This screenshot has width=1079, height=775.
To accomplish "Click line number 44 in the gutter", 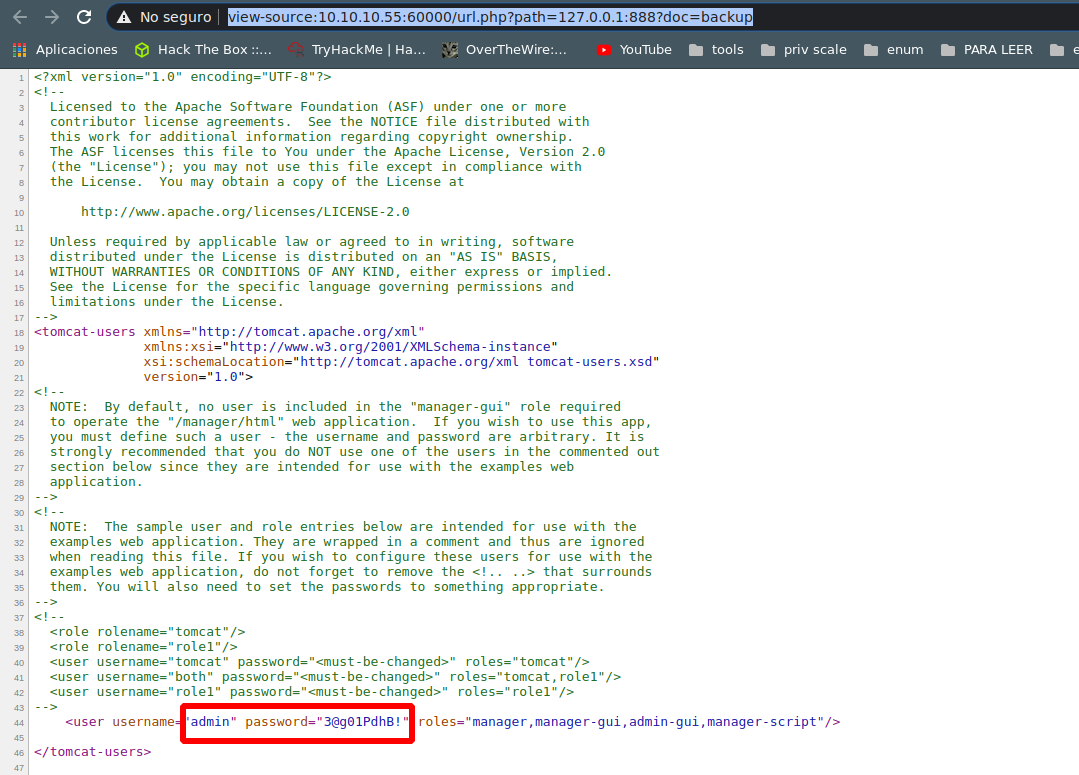I will click(19, 723).
